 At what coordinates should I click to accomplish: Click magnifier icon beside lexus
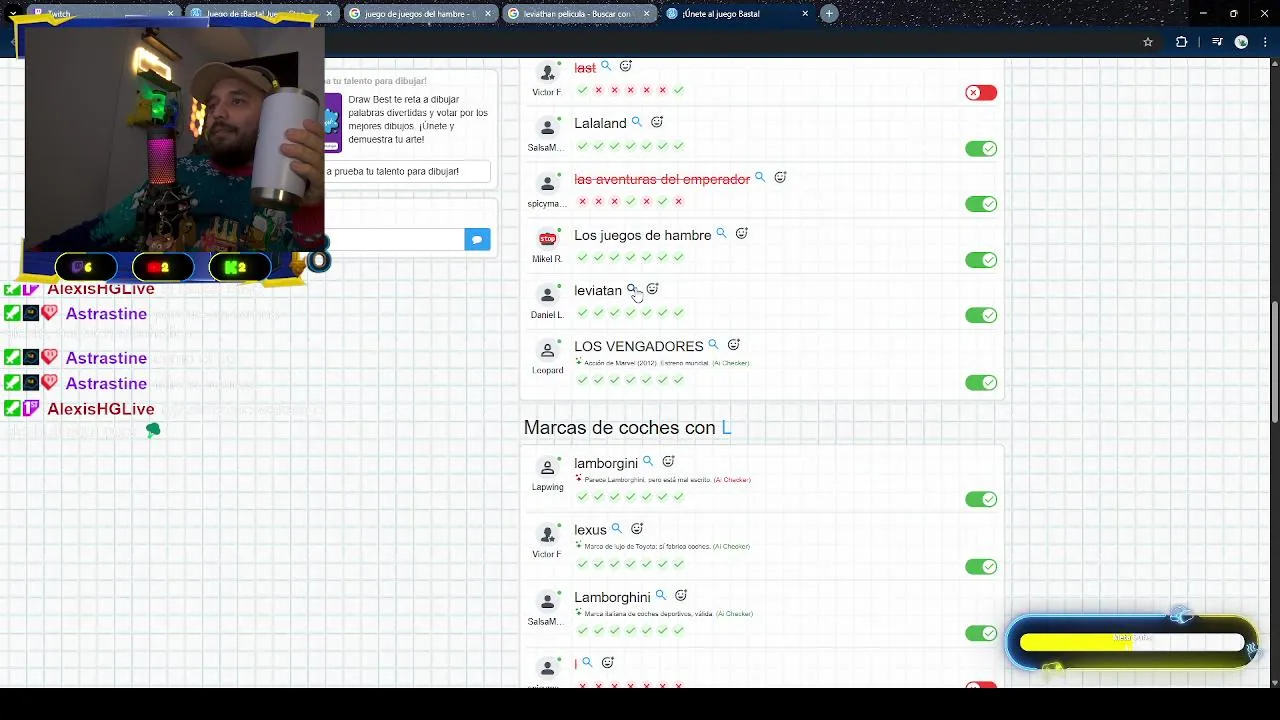point(617,529)
